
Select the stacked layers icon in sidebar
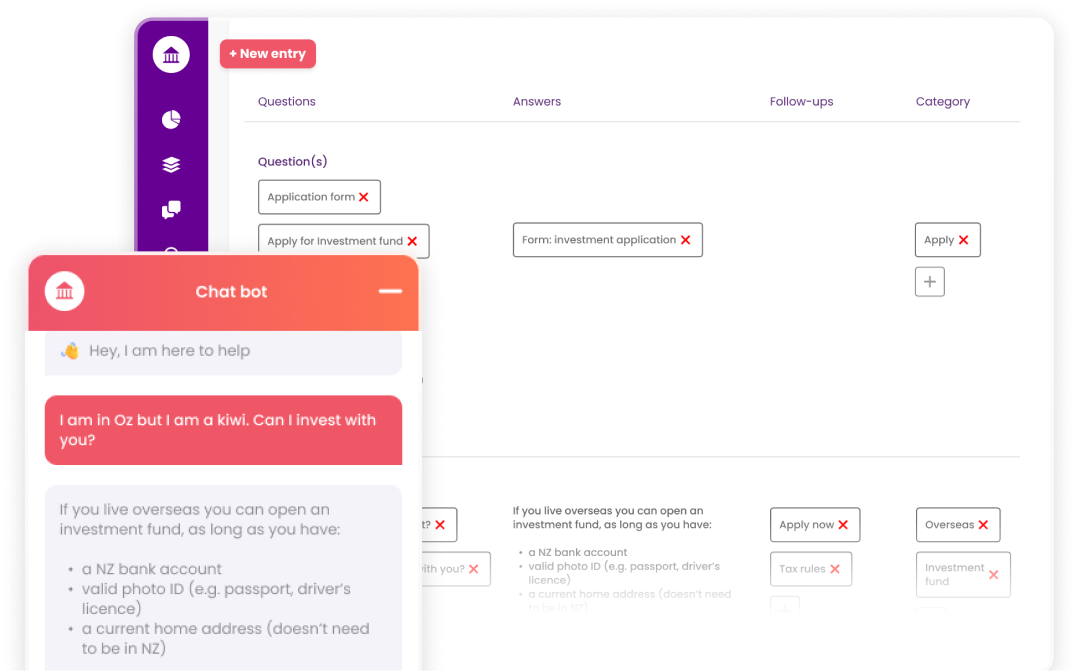click(x=171, y=164)
